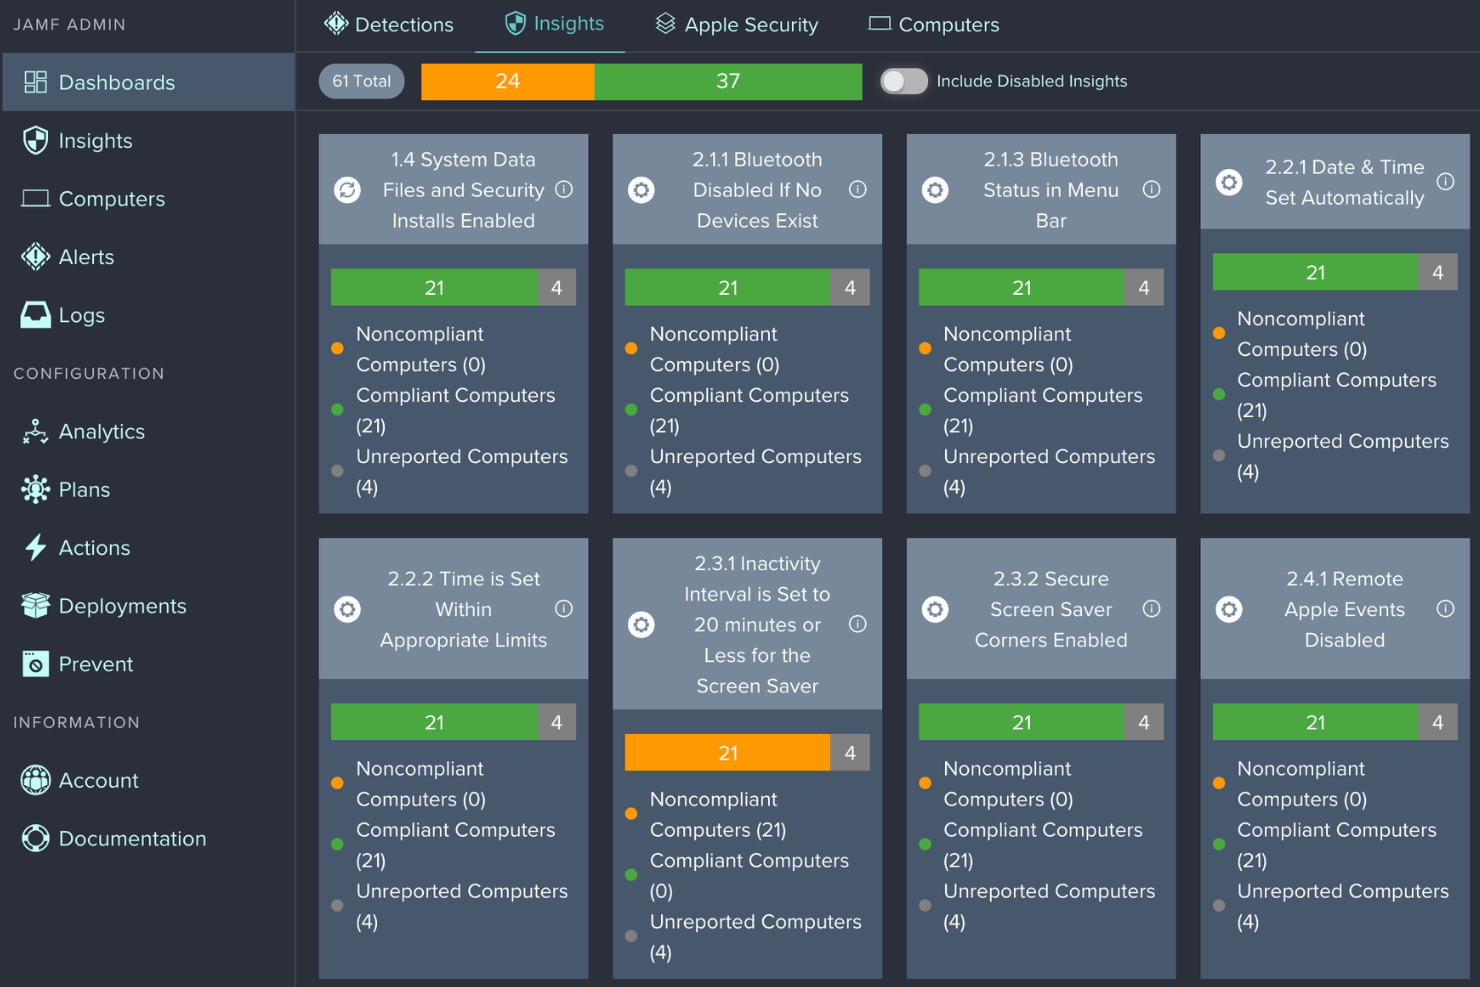Select Compliant Computers (0) on 2.3.1 card
The image size is (1480, 987).
749,876
